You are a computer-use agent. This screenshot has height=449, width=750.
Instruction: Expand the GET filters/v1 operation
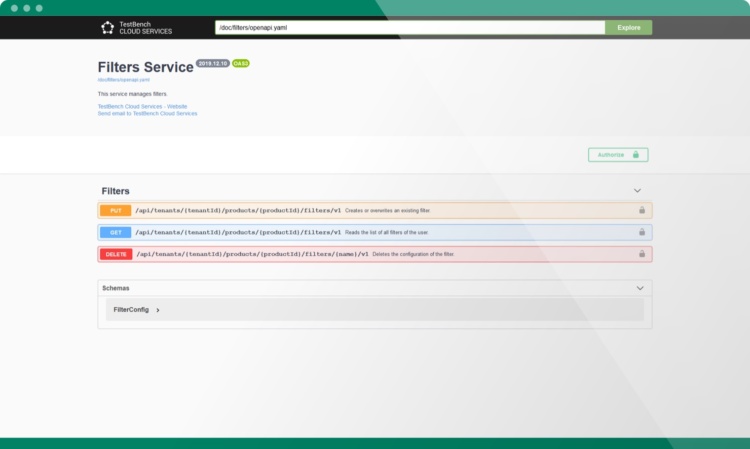pos(375,232)
